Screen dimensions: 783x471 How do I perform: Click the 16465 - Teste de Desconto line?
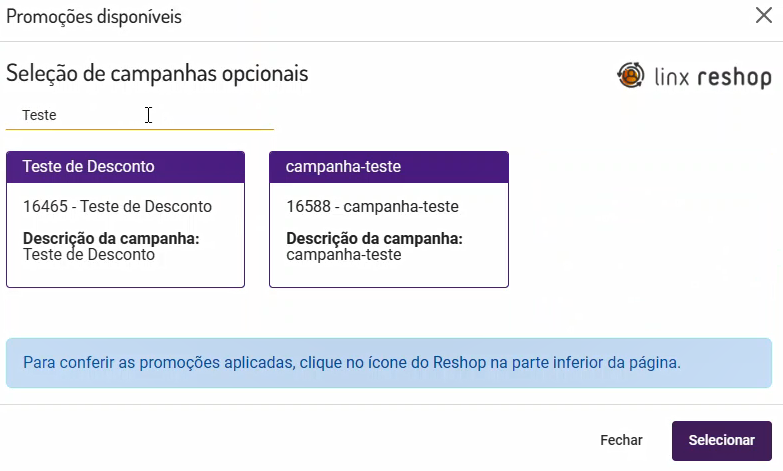point(117,207)
